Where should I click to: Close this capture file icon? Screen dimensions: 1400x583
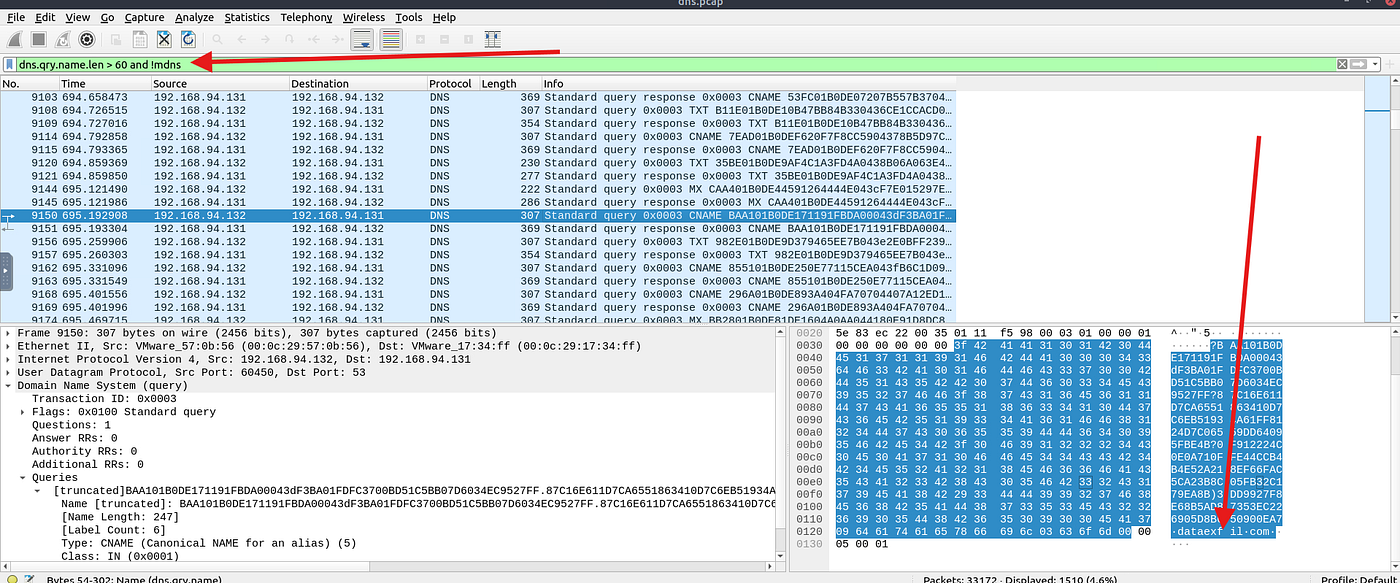tap(165, 39)
